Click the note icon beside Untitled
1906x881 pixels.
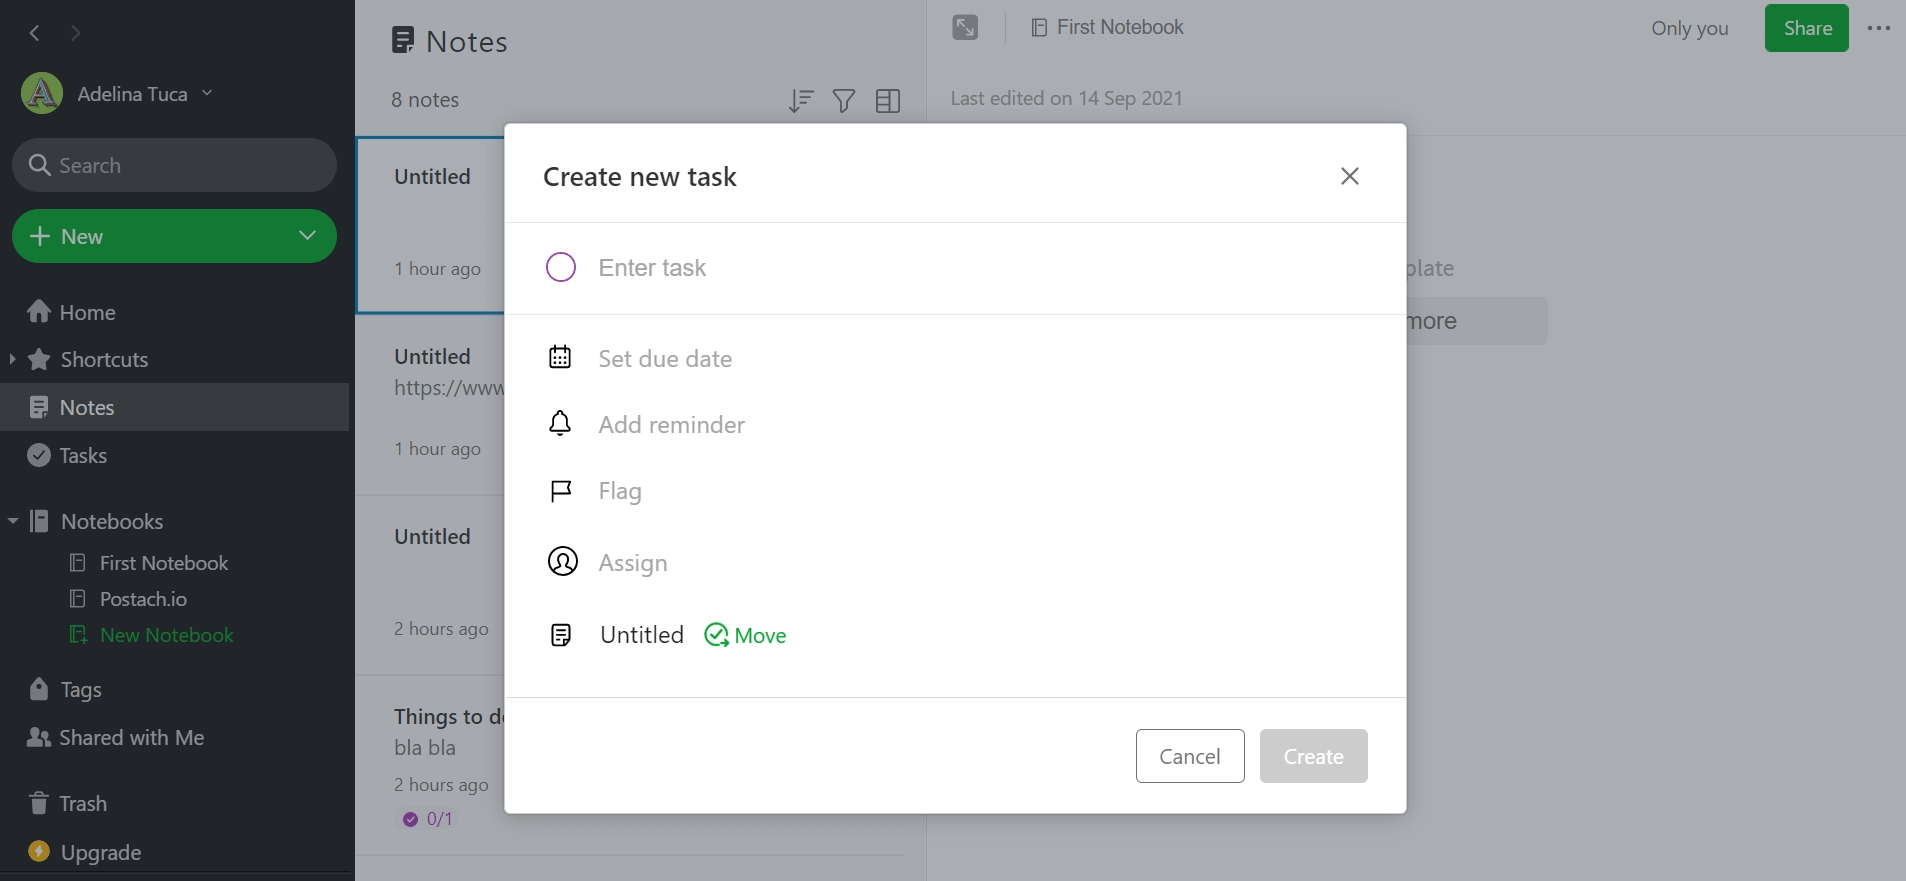pyautogui.click(x=561, y=635)
